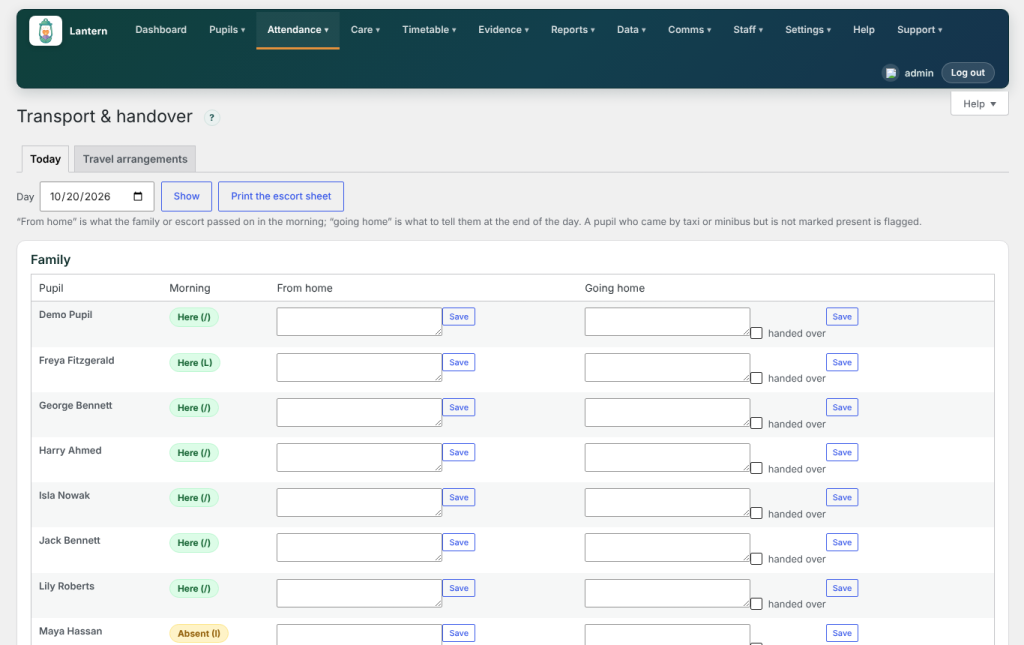Save Jack Bennett's Going home note
This screenshot has height=645, width=1024.
click(842, 543)
